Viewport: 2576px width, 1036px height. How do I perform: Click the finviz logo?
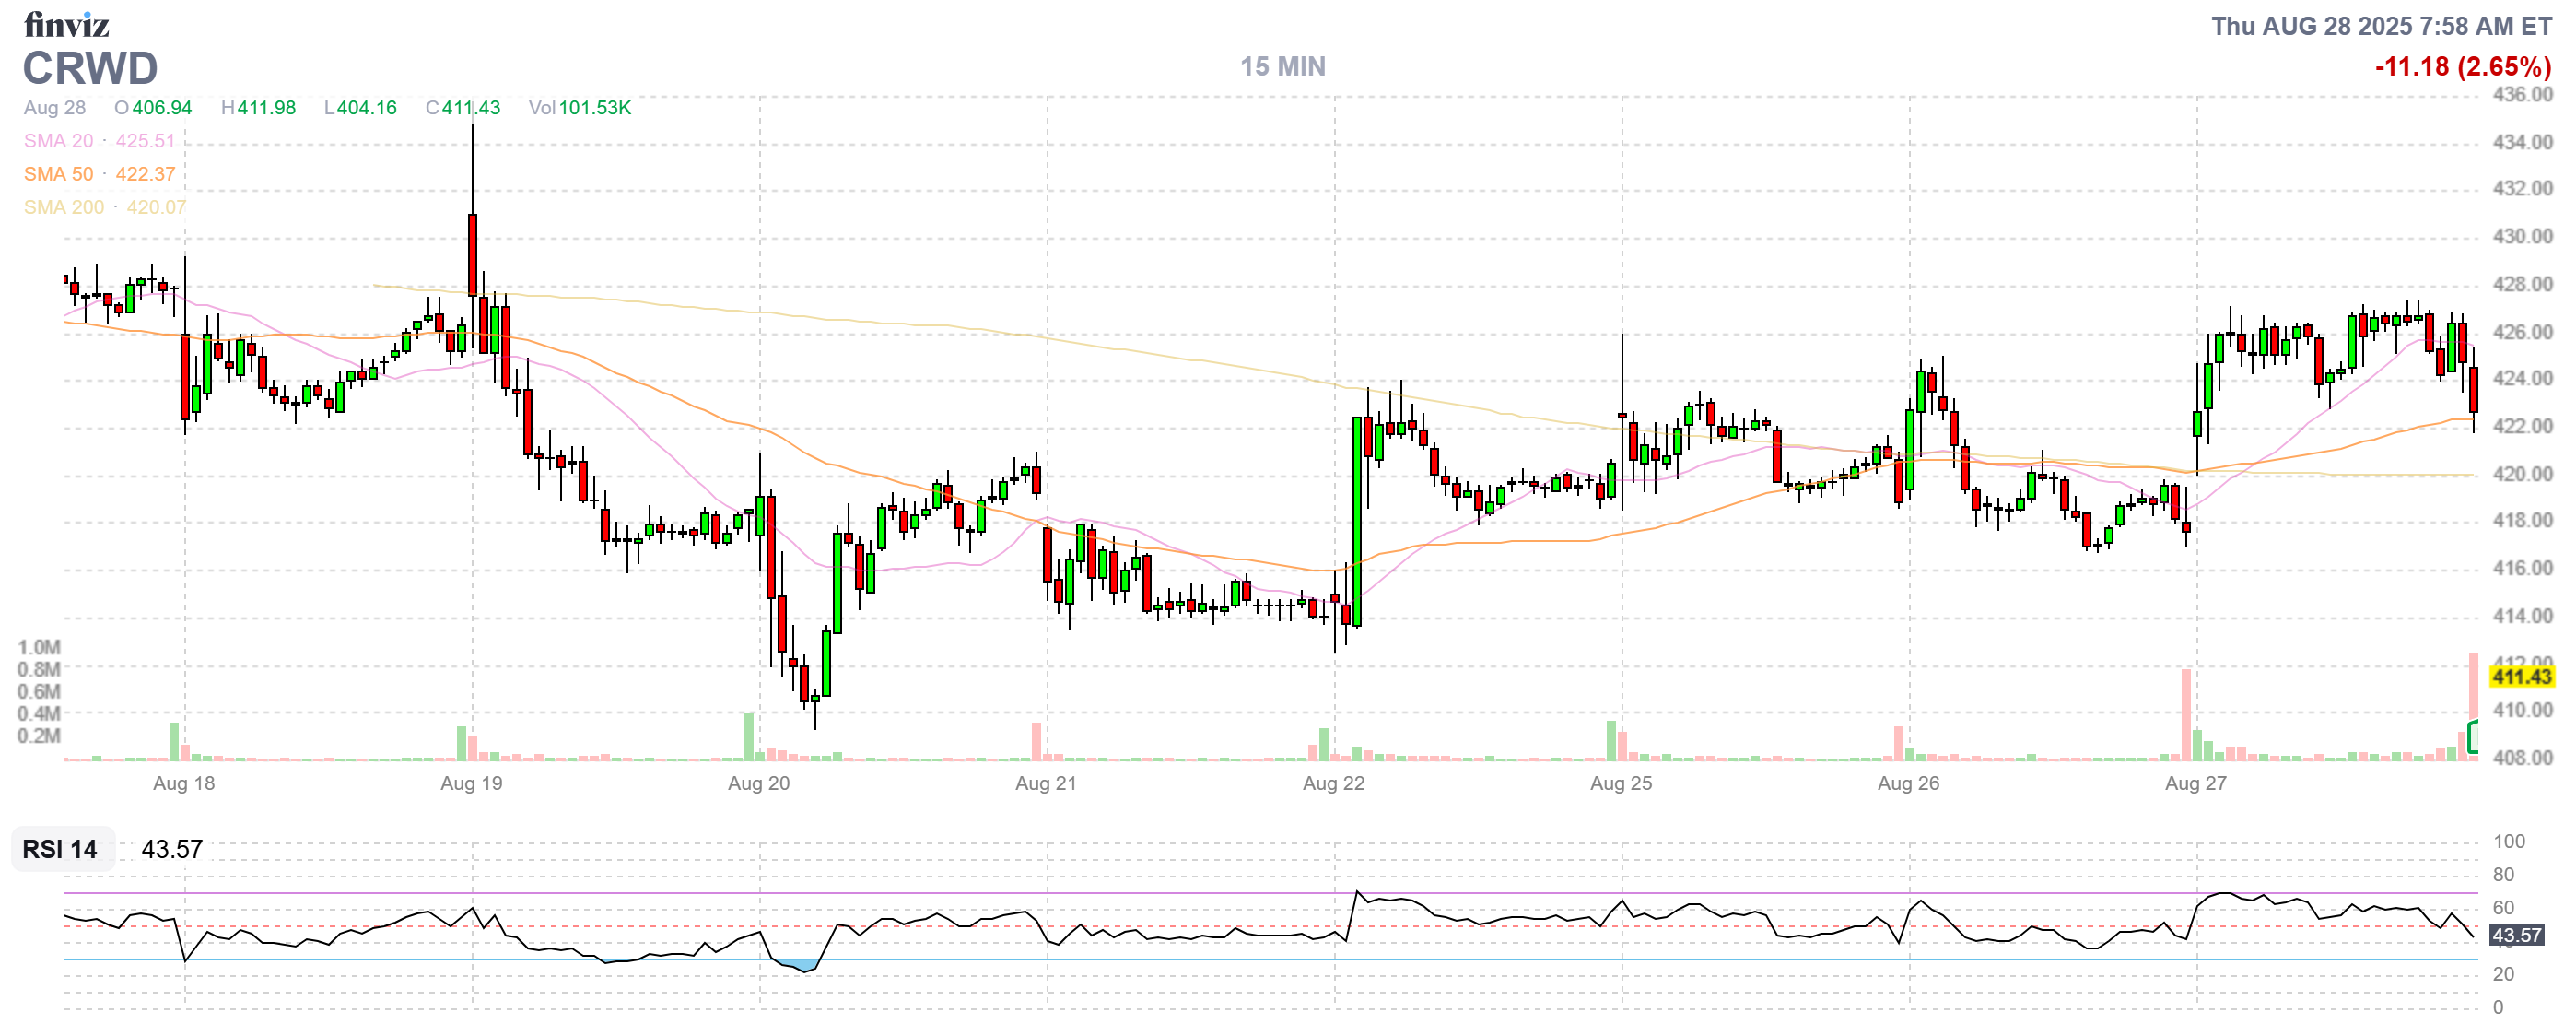[66, 24]
